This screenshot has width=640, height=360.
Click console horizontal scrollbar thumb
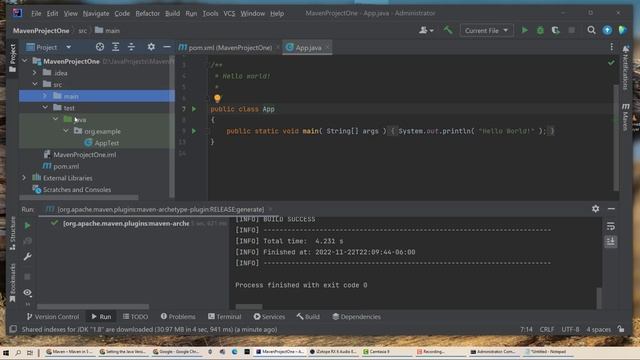pos(249,306)
